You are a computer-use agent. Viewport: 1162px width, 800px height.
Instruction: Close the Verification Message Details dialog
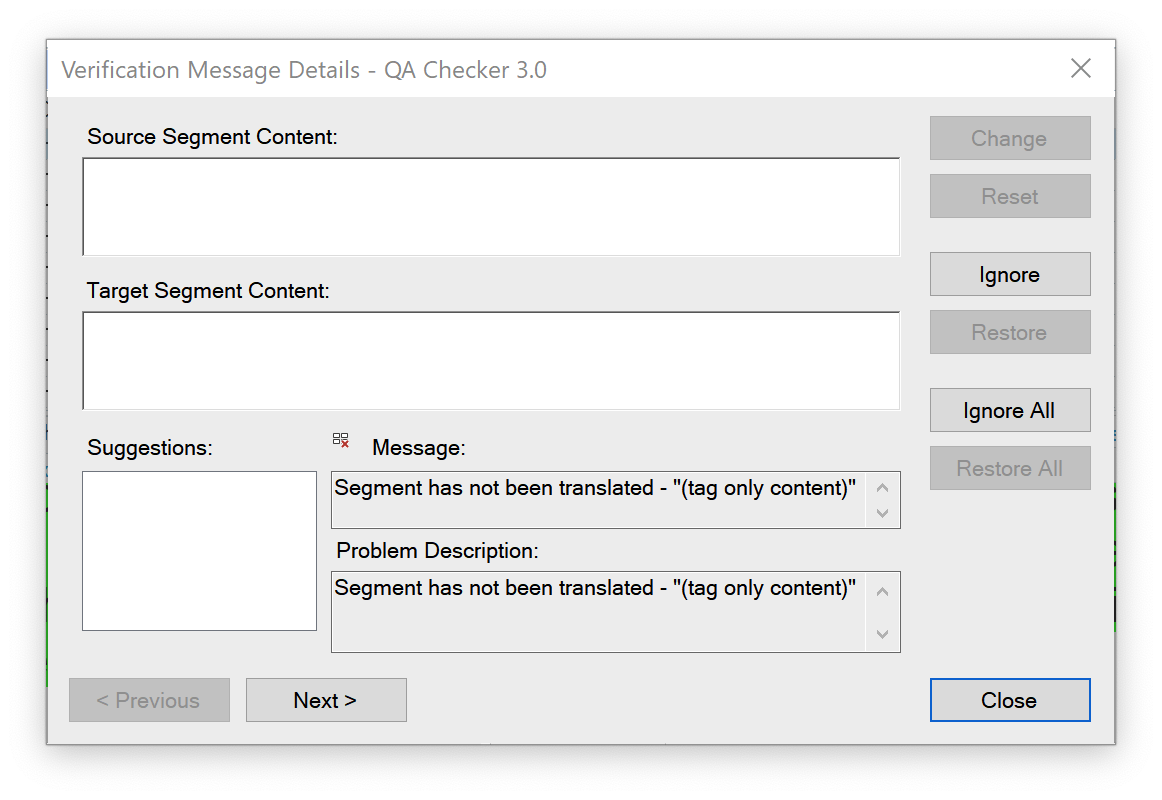click(1009, 700)
